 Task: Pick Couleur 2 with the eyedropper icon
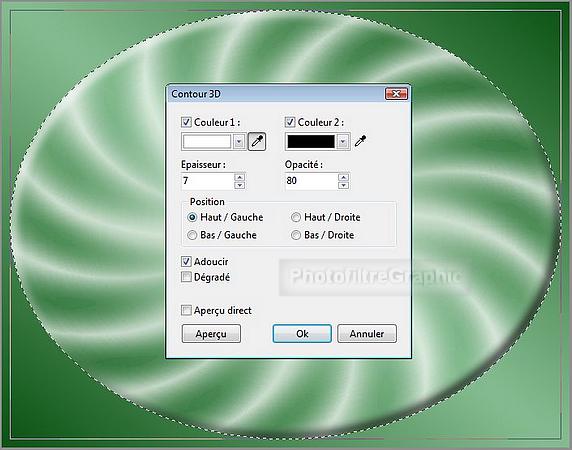click(360, 141)
